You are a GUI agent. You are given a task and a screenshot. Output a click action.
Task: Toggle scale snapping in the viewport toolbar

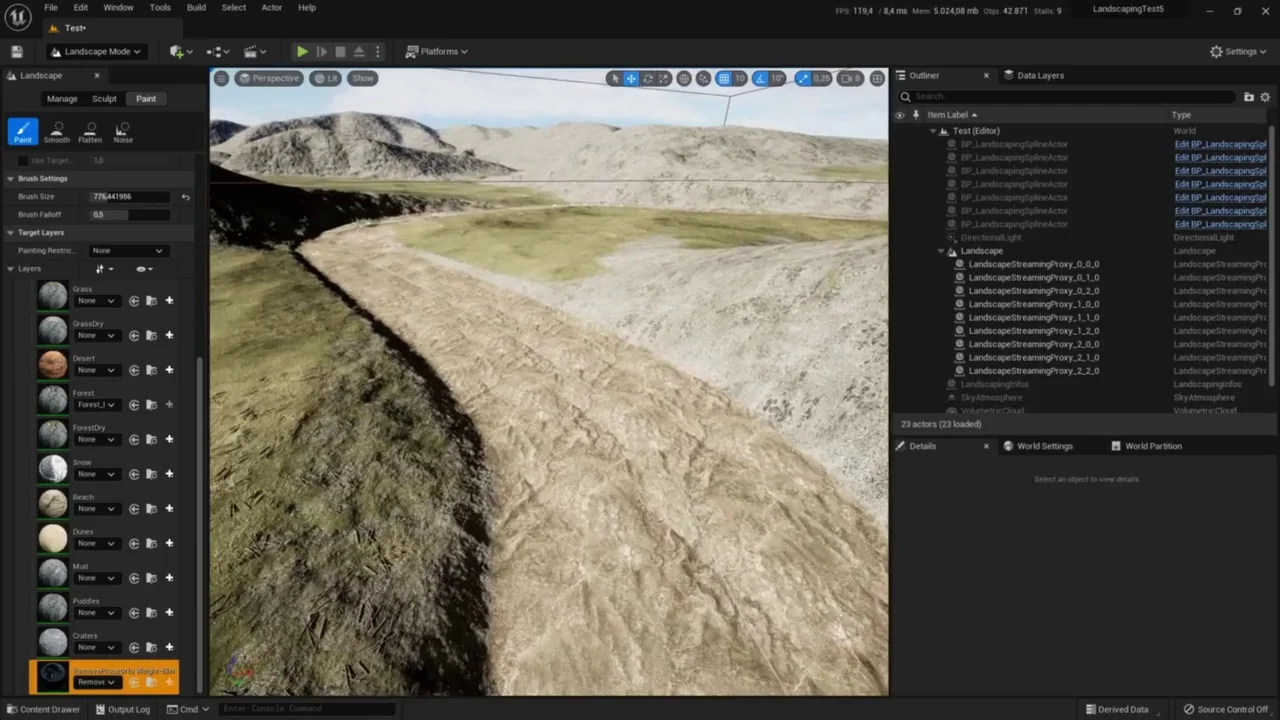pyautogui.click(x=803, y=78)
